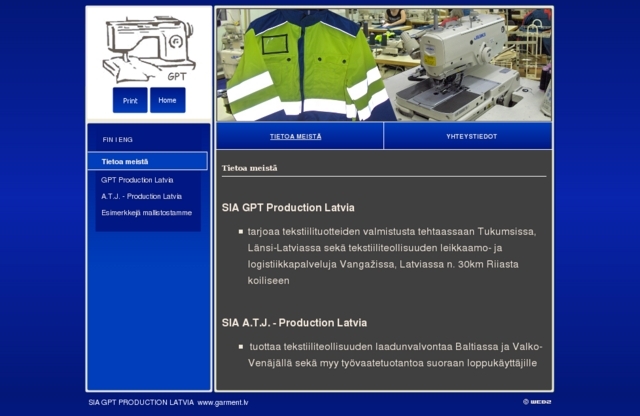Click the Home button
640x416 pixels.
click(167, 100)
